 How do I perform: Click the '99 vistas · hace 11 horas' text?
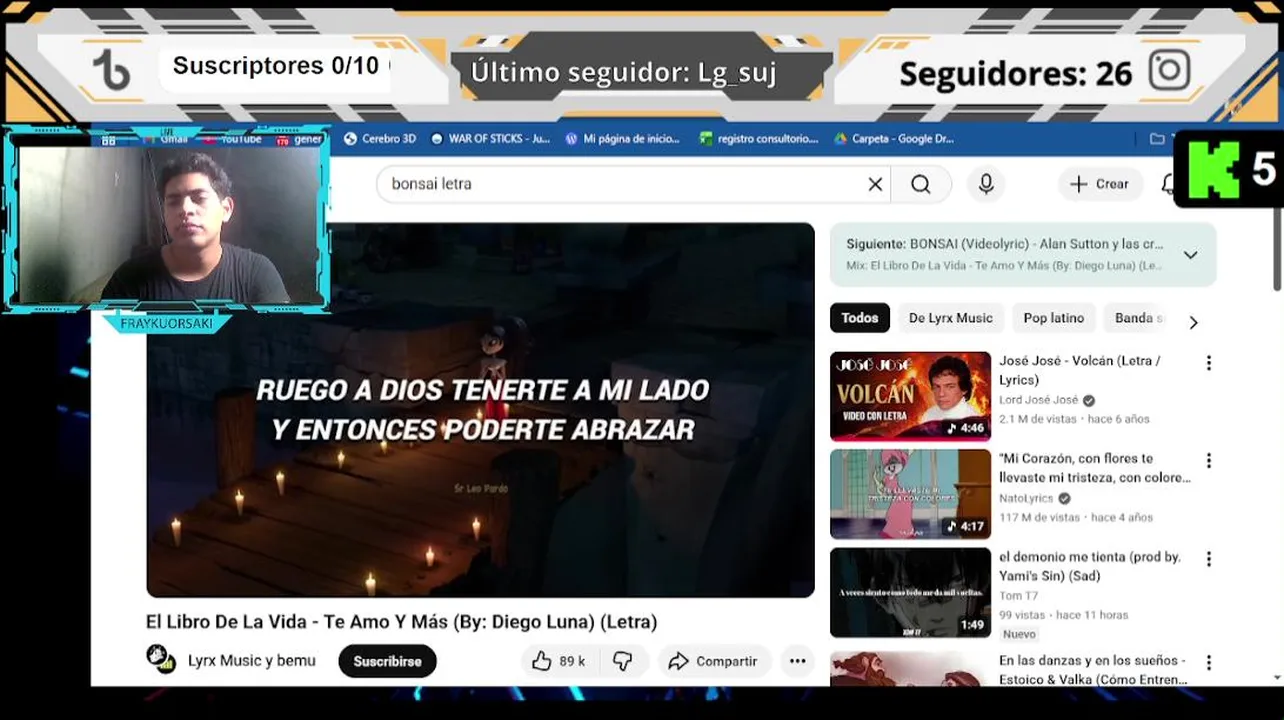[x=1064, y=615]
